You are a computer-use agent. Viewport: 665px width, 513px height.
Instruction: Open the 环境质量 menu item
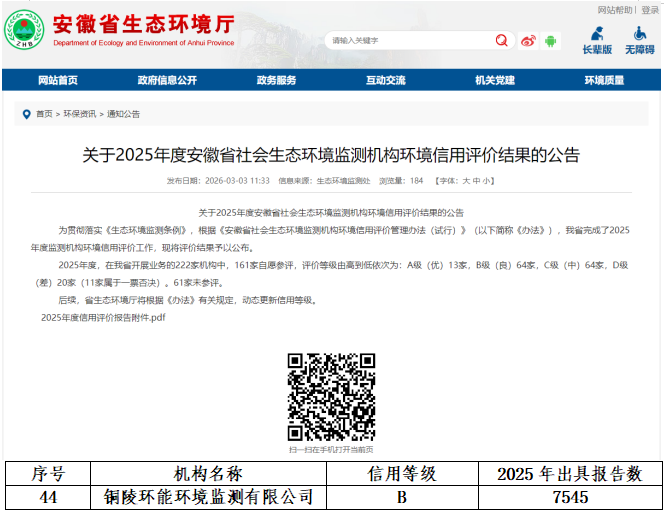coord(604,80)
